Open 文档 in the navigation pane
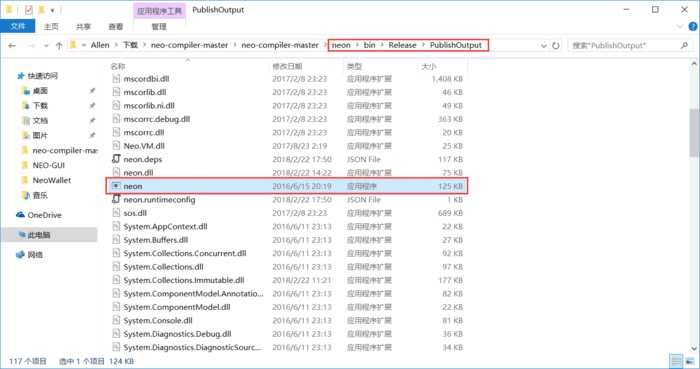The image size is (700, 369). [x=40, y=121]
